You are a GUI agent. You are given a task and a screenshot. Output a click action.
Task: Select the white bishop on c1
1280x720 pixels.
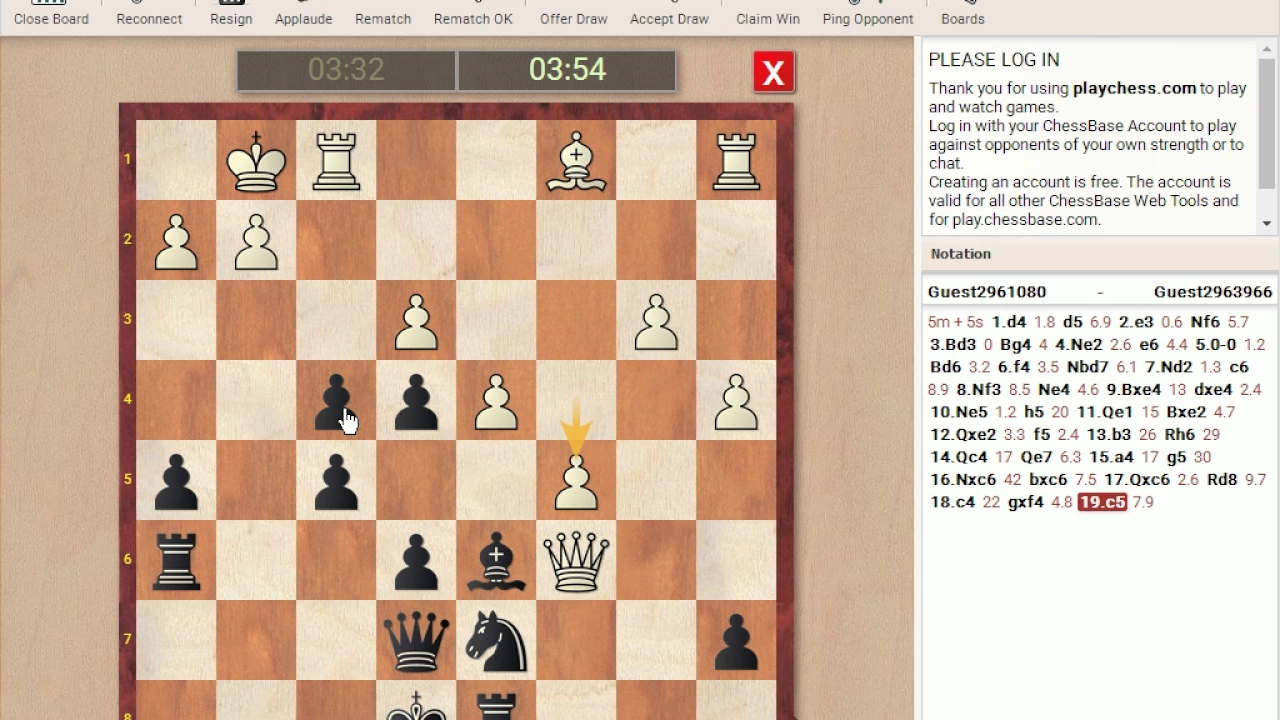point(576,162)
